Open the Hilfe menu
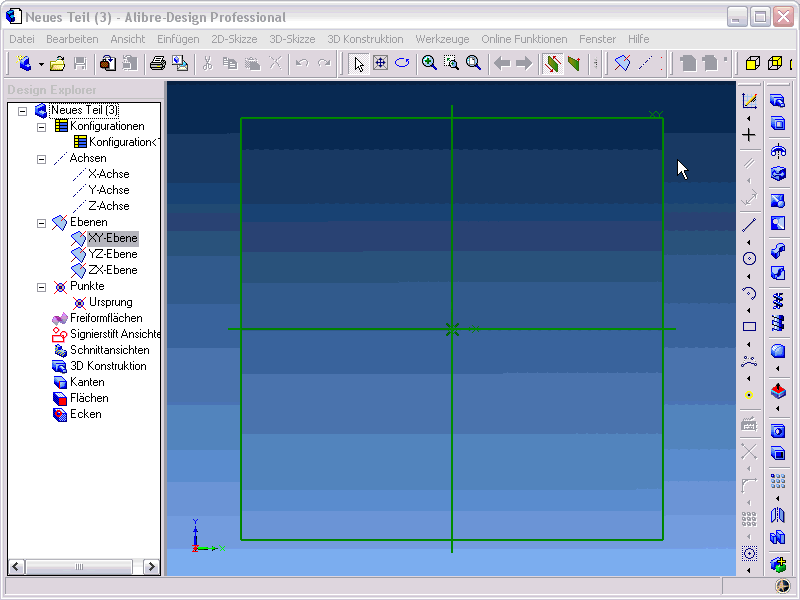The width and height of the screenshot is (800, 600). tap(638, 39)
